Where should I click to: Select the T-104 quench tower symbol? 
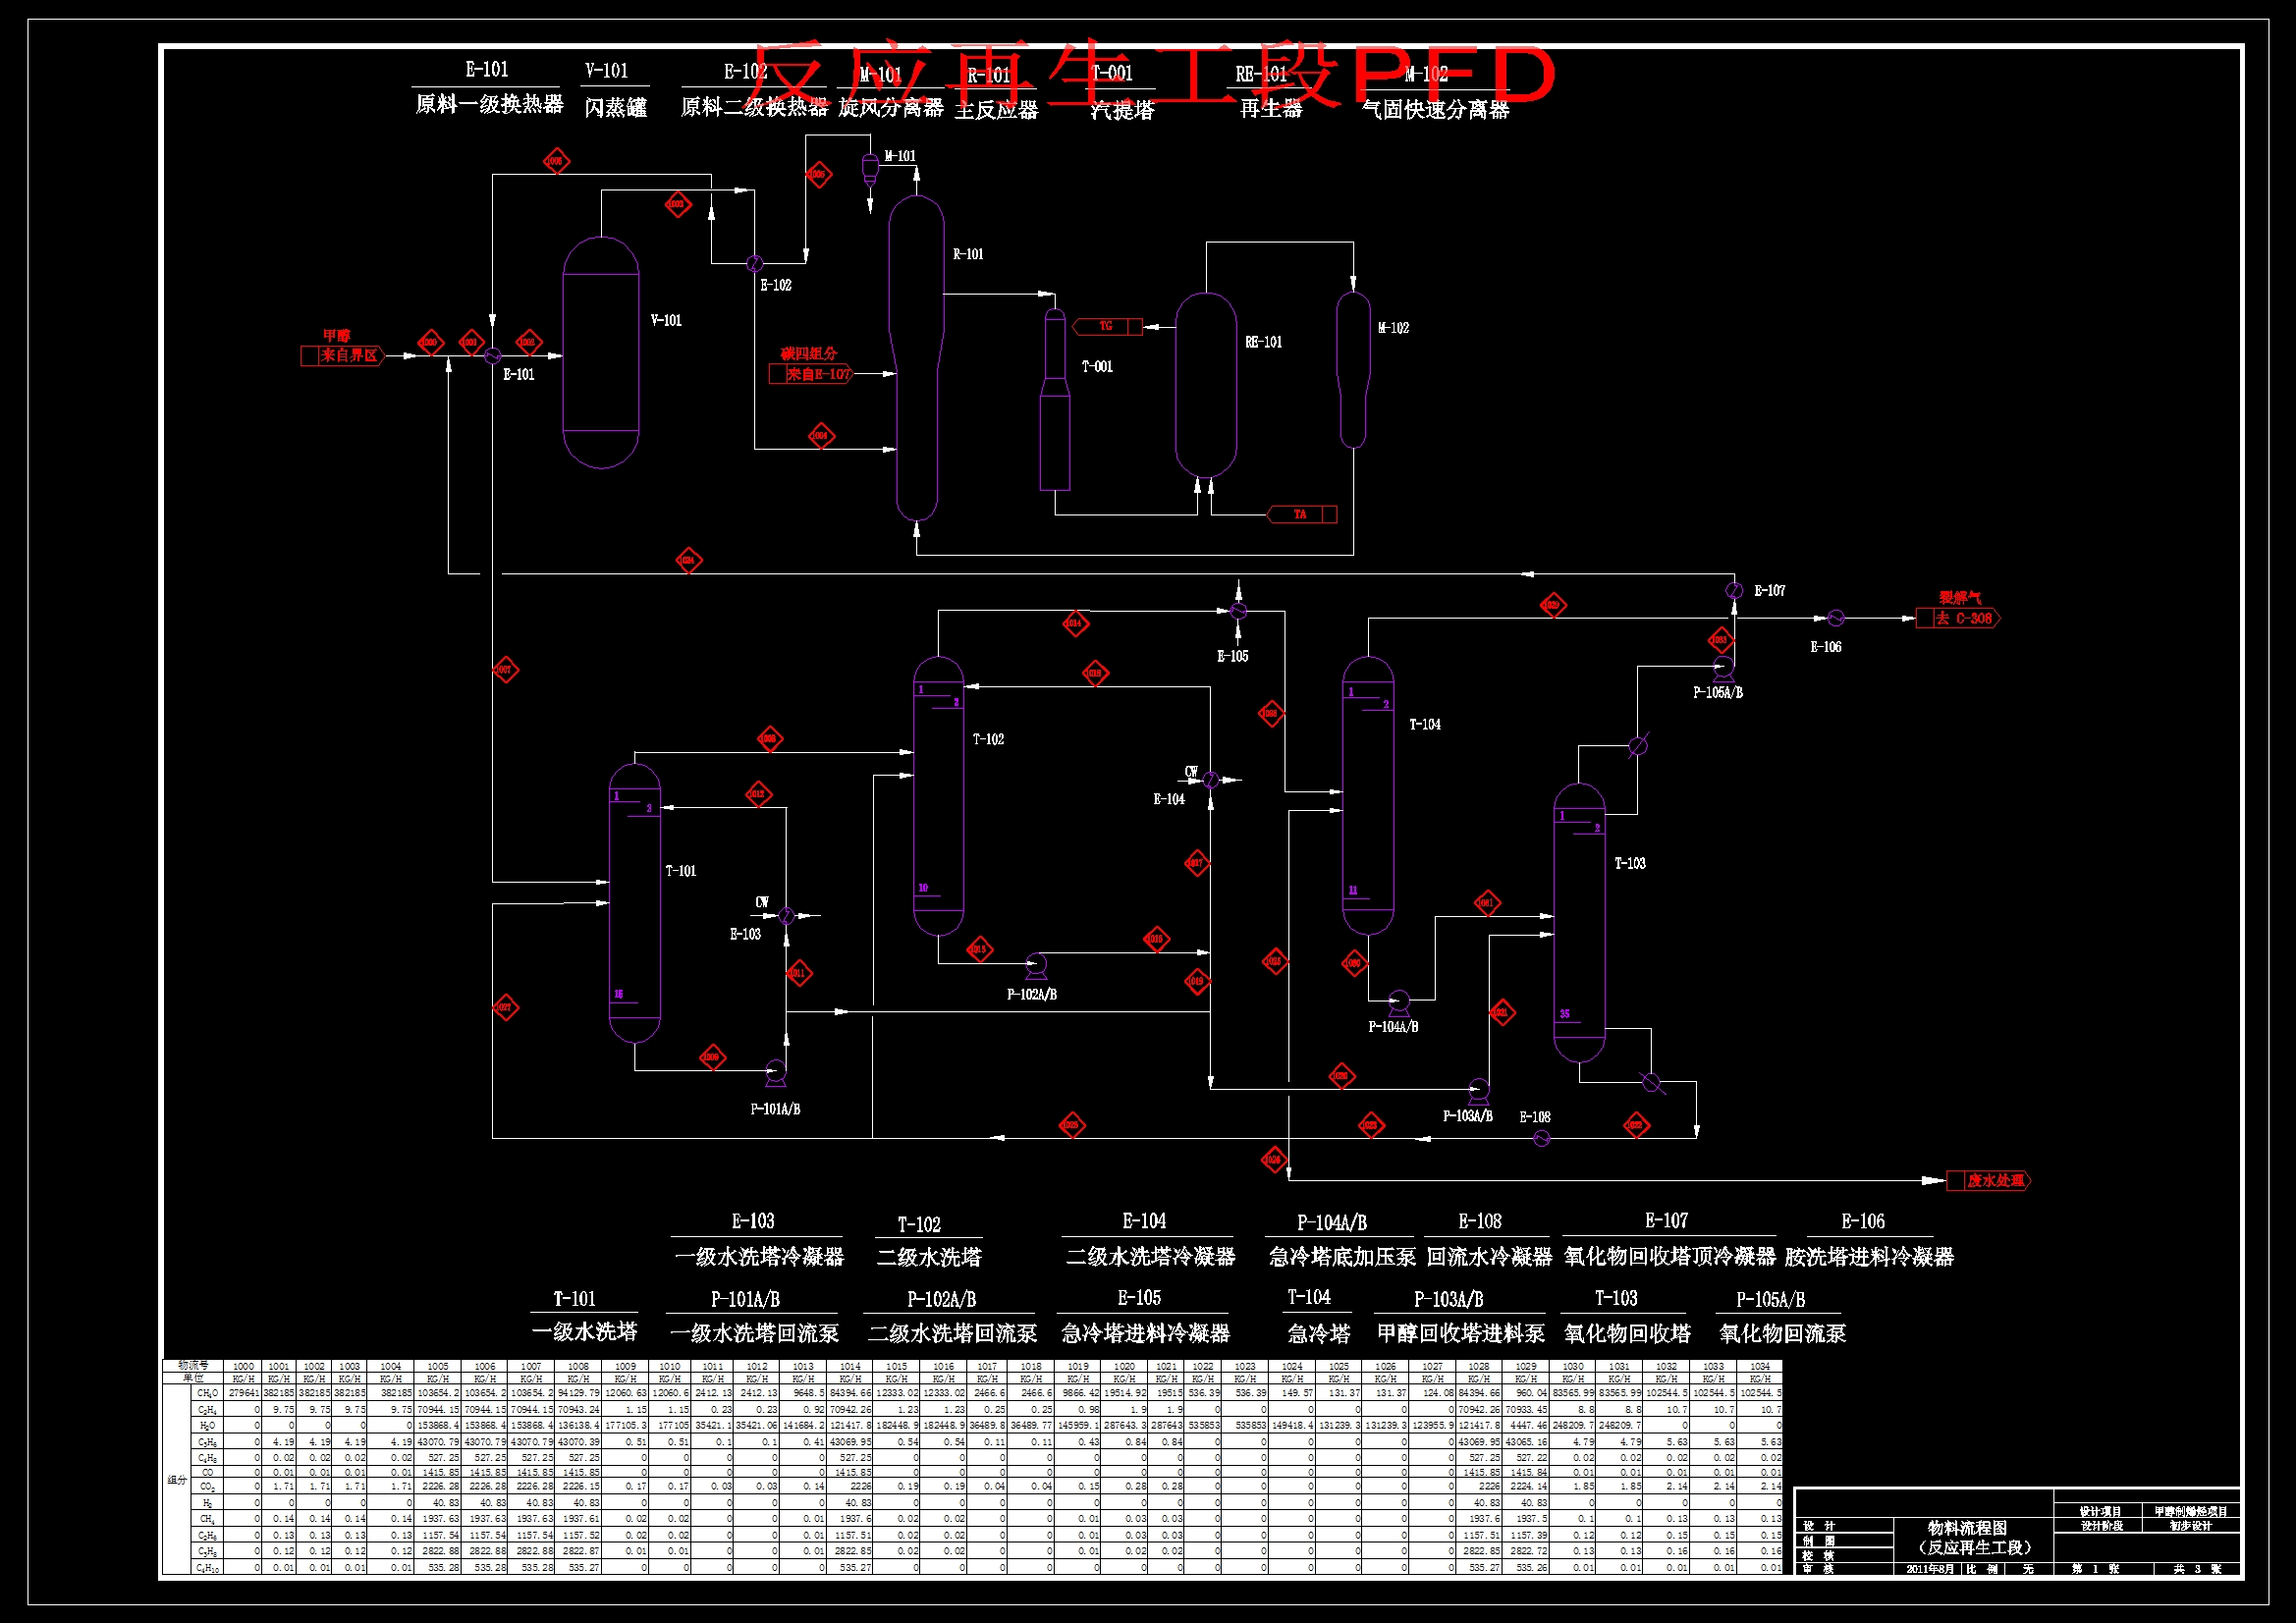pyautogui.click(x=1368, y=796)
